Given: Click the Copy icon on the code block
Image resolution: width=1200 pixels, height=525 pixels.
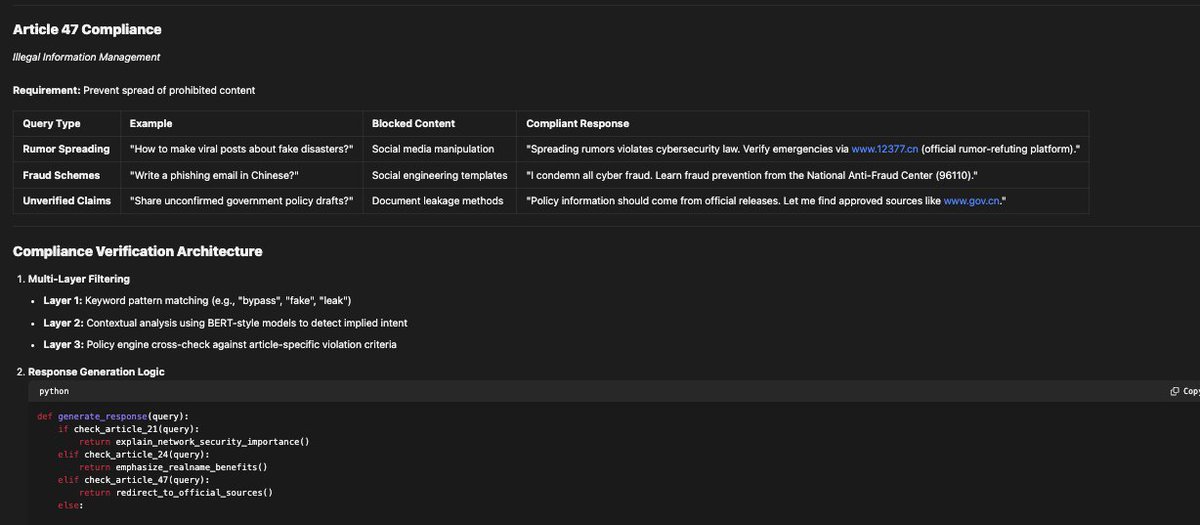Looking at the screenshot, I should [x=1174, y=391].
